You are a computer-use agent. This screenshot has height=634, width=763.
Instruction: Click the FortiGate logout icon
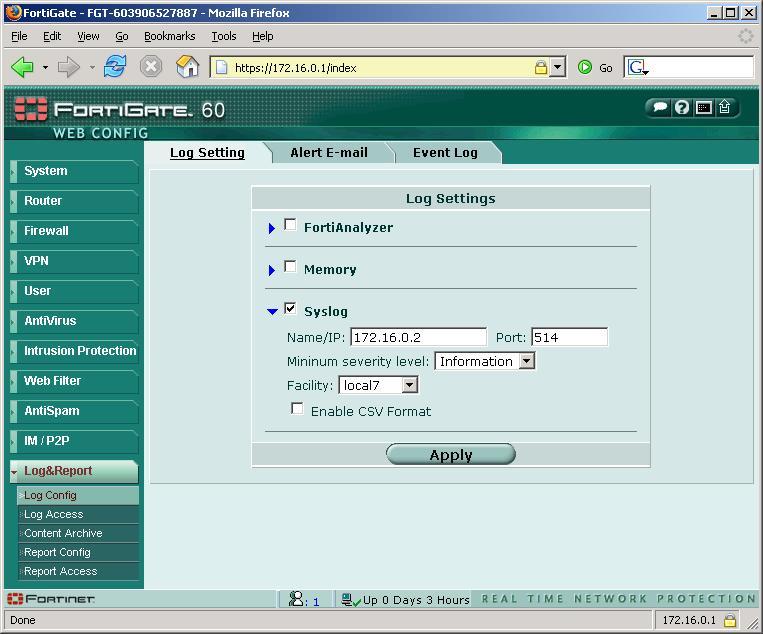coord(724,107)
